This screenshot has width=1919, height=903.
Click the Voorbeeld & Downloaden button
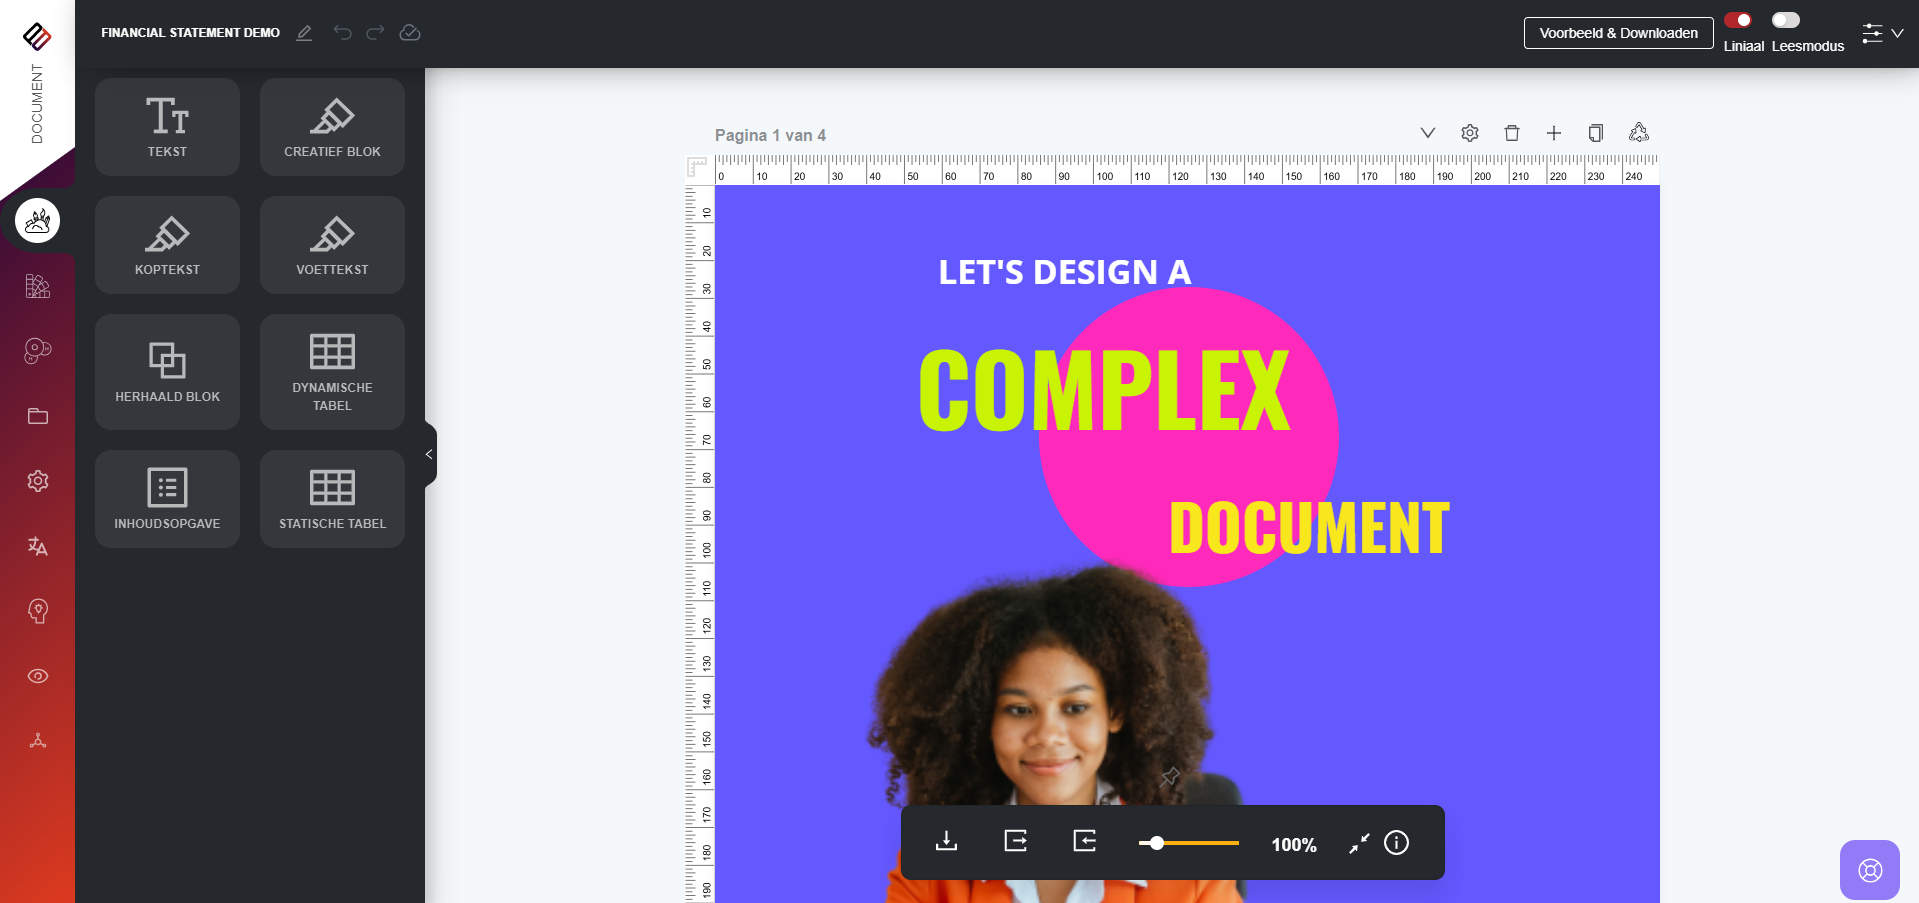[x=1618, y=33]
